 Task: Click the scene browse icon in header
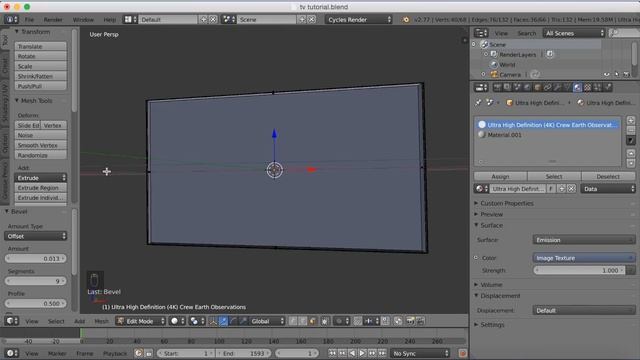point(229,19)
